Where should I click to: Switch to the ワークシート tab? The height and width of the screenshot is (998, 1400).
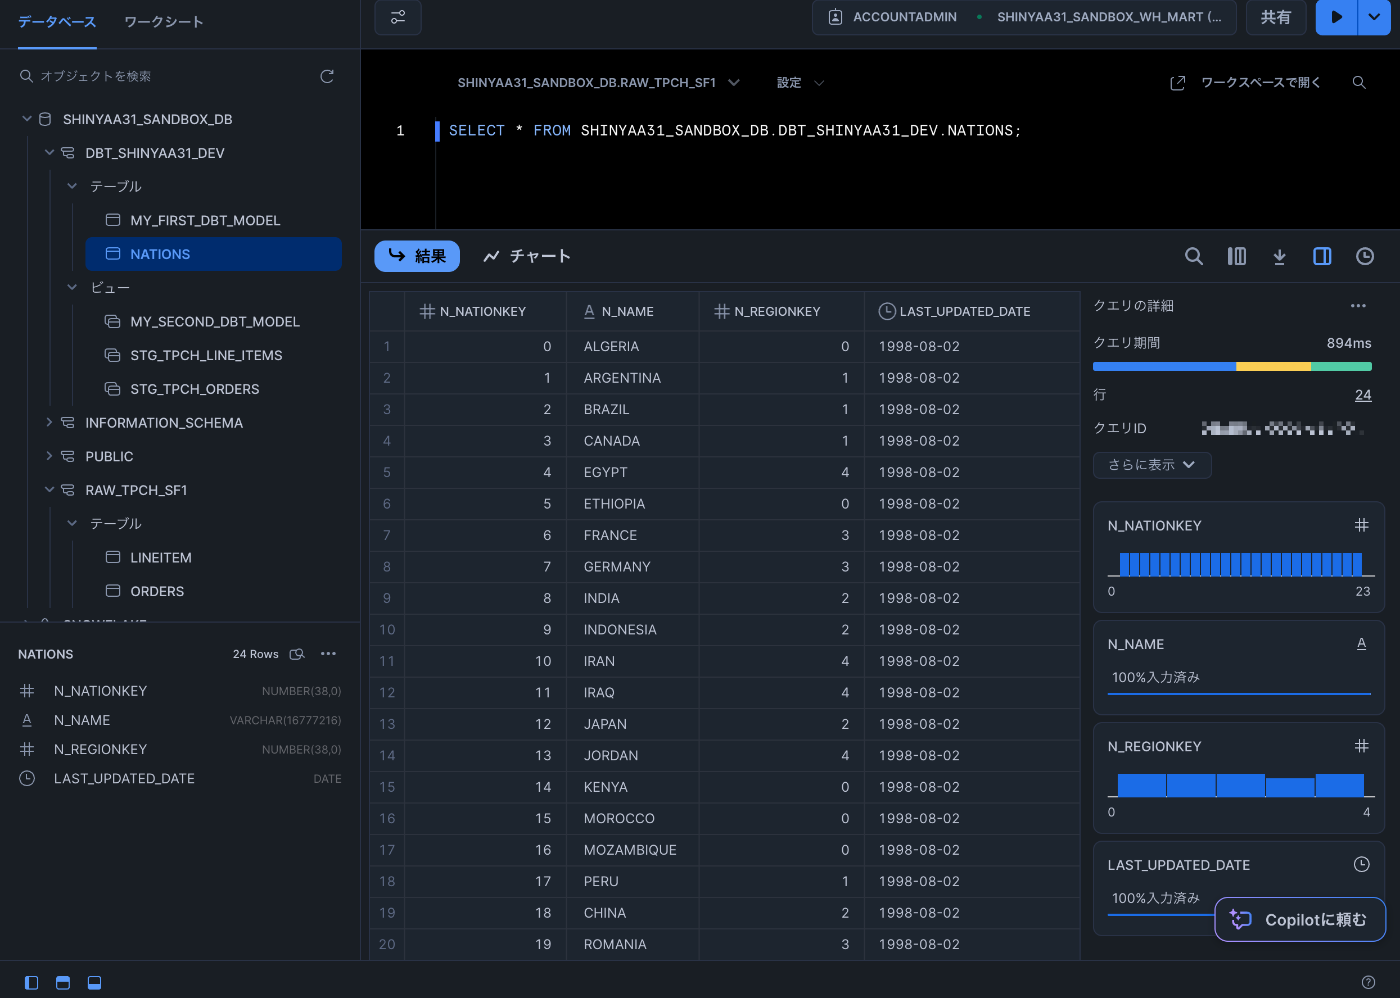pos(164,21)
